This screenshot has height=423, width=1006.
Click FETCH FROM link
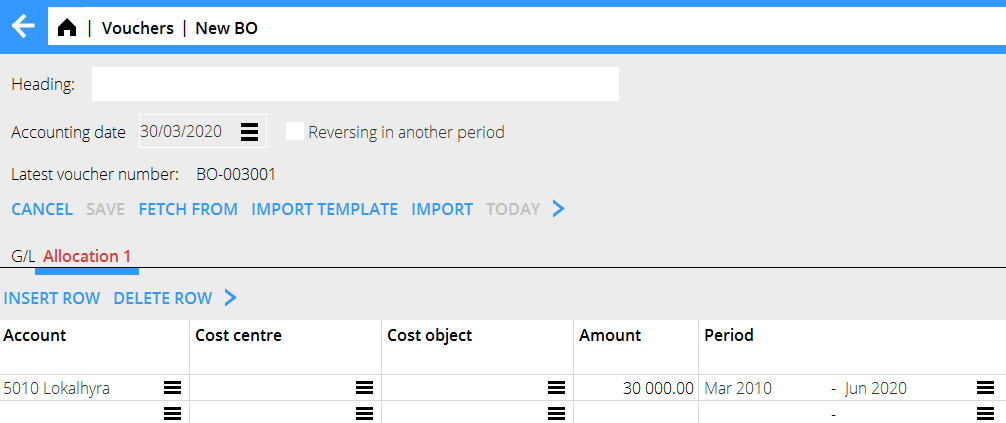coord(188,209)
